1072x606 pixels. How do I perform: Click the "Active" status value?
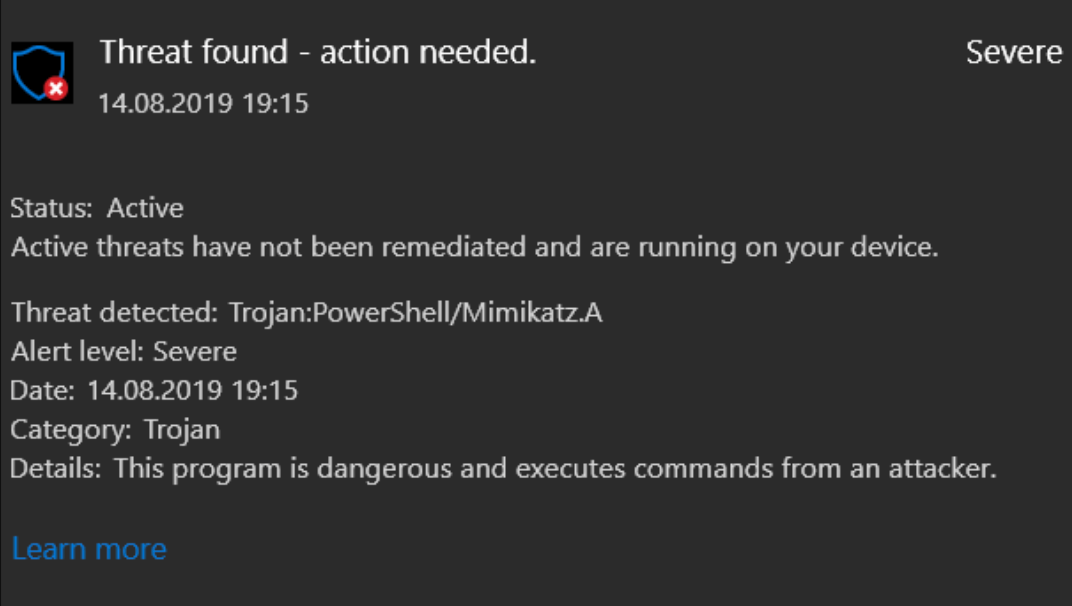tap(146, 209)
